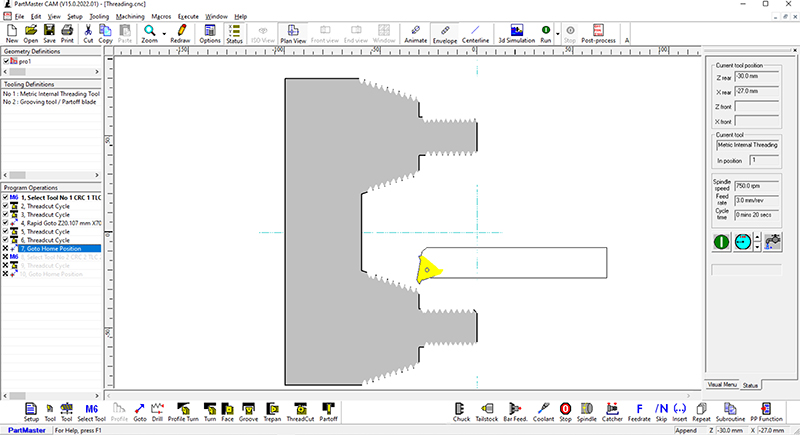Switch to the Visual Menu tab
Image resolution: width=800 pixels, height=435 pixels.
tap(722, 384)
